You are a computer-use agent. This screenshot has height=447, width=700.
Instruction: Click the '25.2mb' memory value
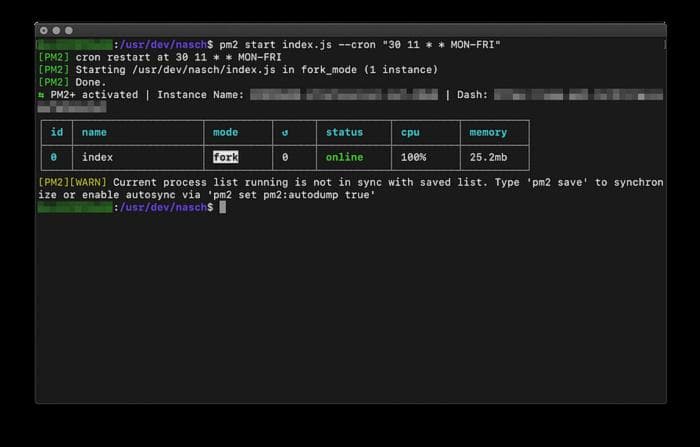[x=488, y=157]
